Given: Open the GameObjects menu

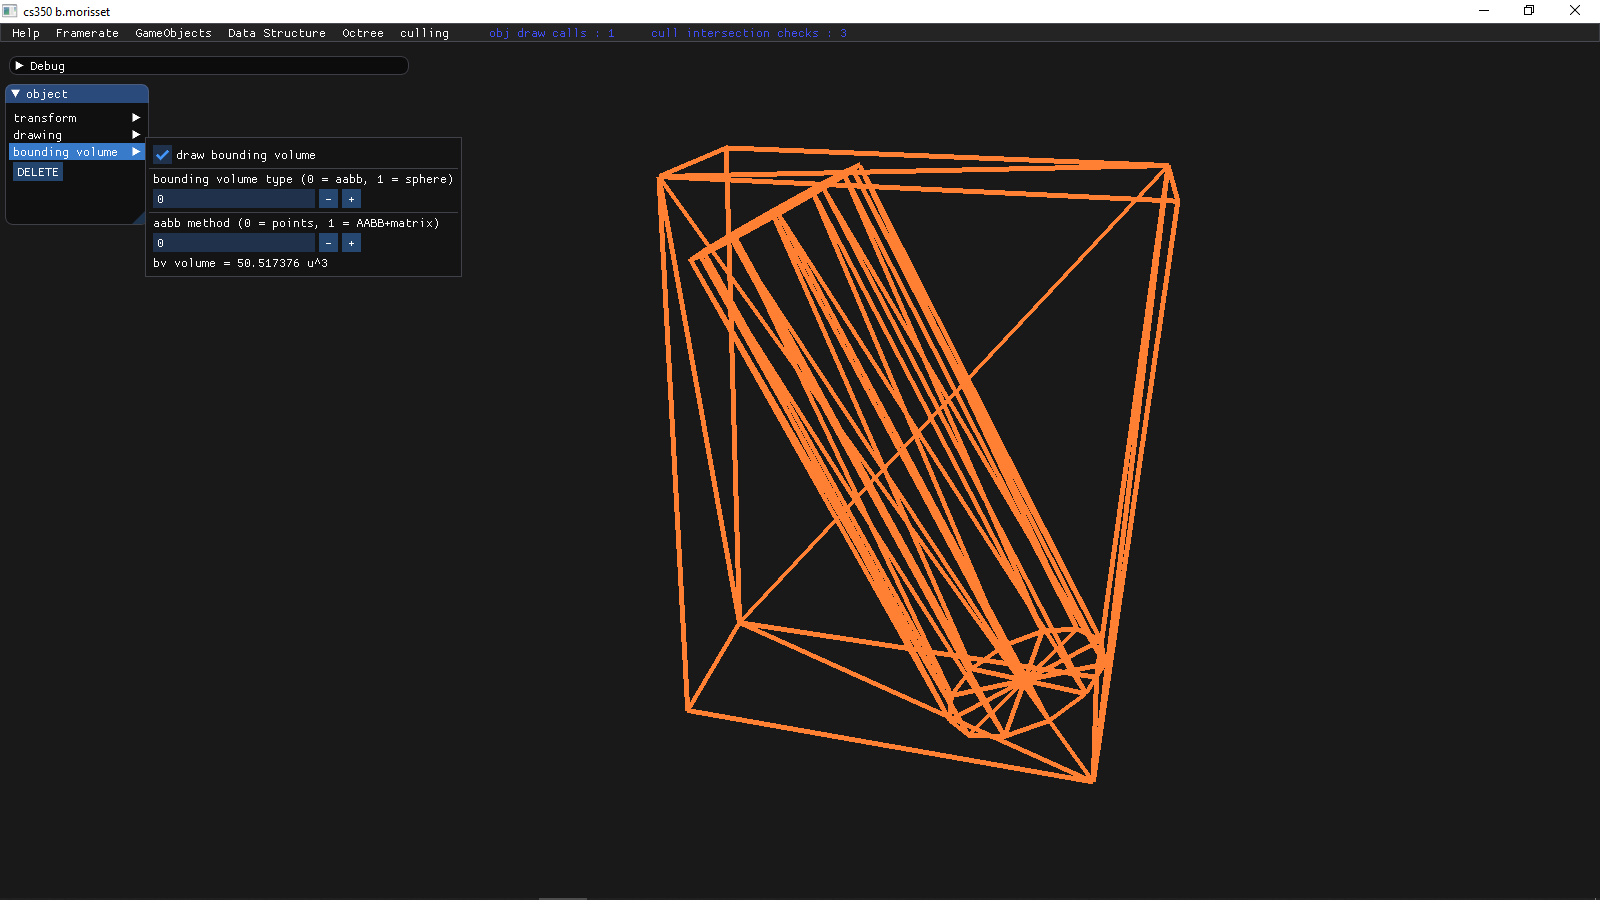Looking at the screenshot, I should coord(173,33).
